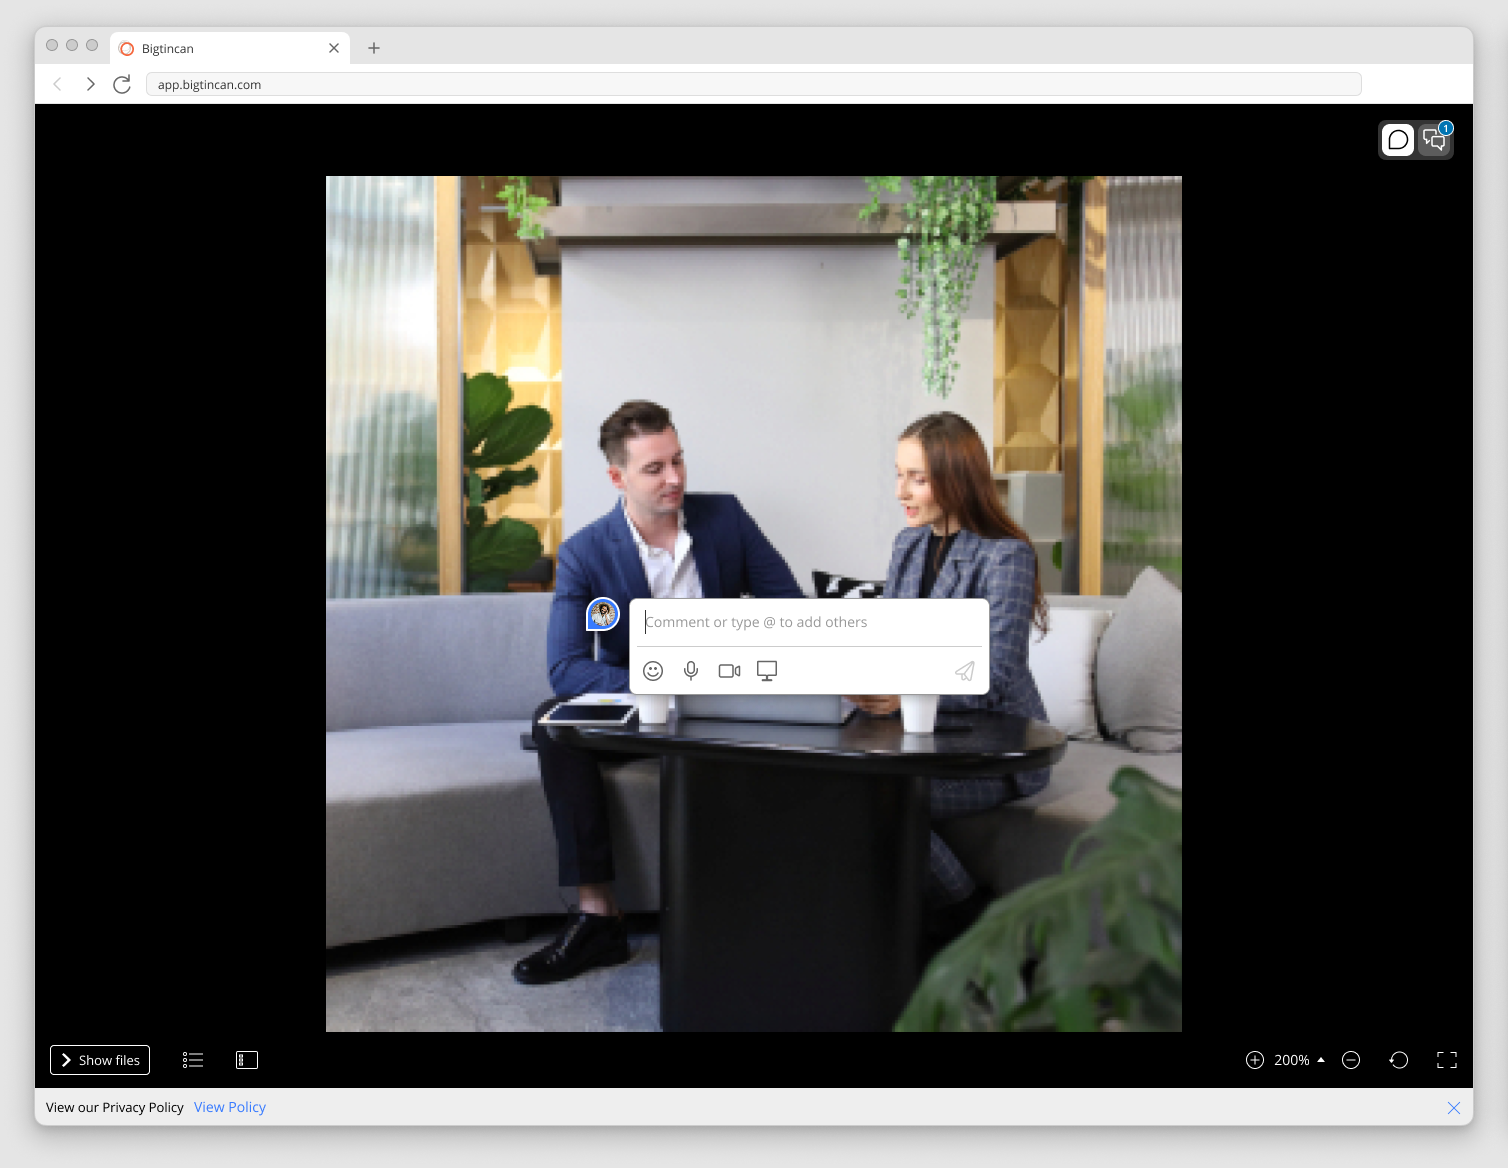Viewport: 1508px width, 1168px height.
Task: Open the list view icon in bottom bar
Action: tap(193, 1060)
